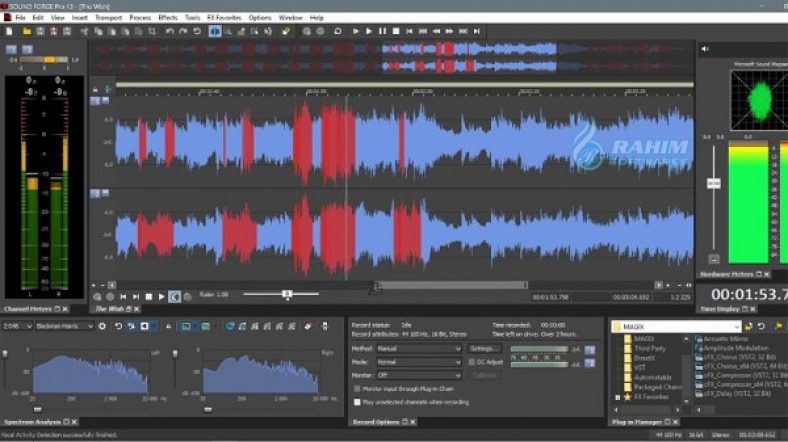Click the New file icon in the top toolbar

9,31
